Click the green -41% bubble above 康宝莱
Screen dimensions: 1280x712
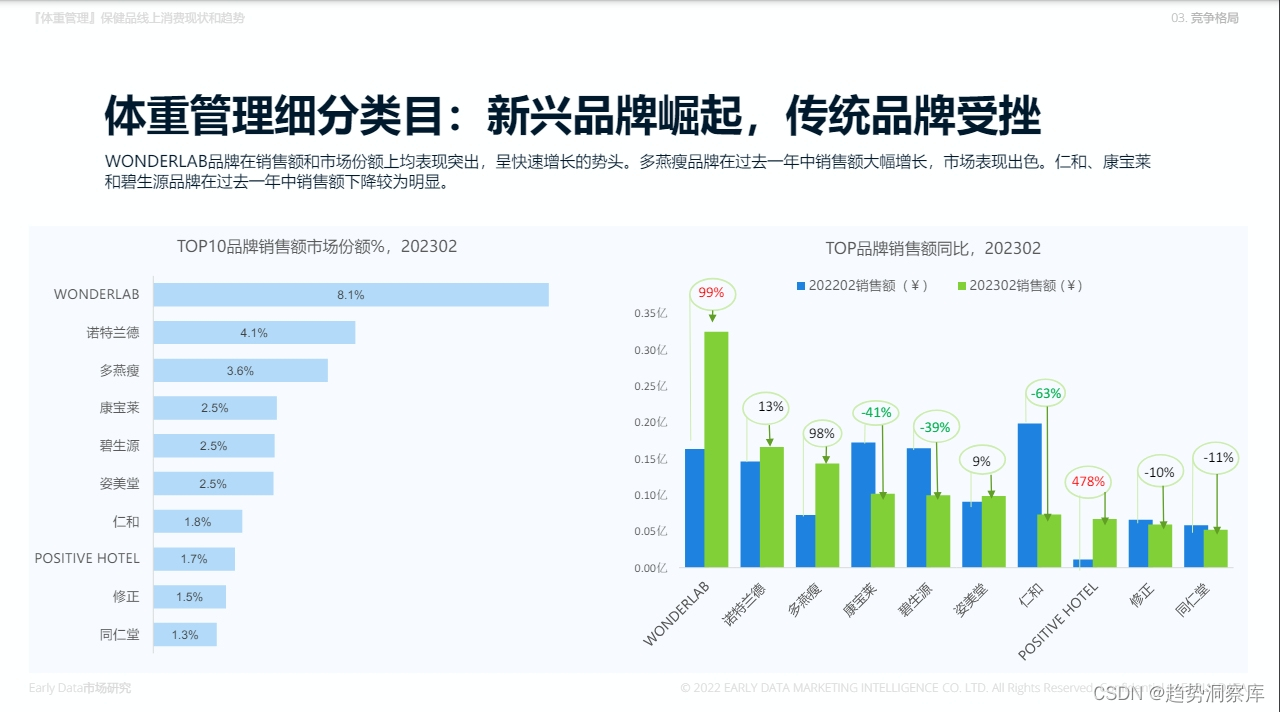click(877, 413)
